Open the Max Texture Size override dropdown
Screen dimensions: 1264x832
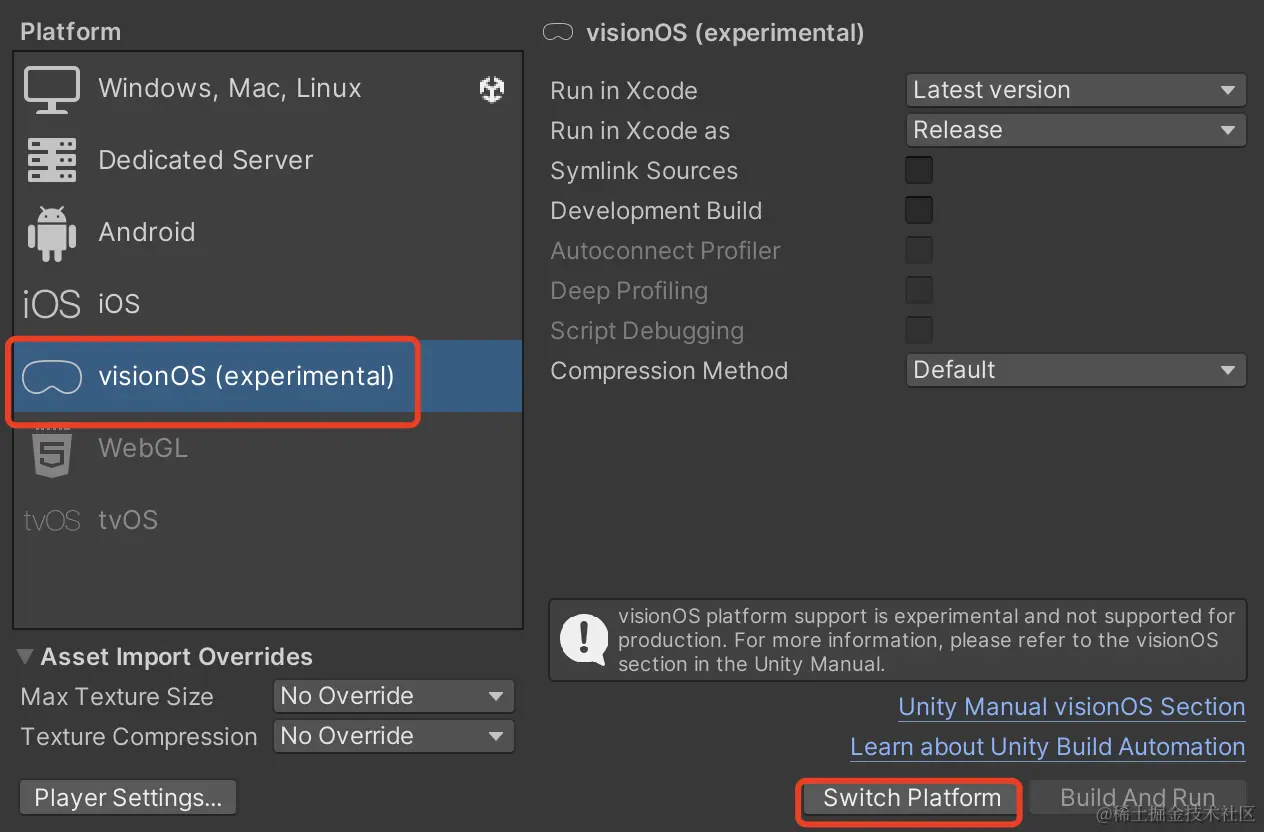click(394, 696)
